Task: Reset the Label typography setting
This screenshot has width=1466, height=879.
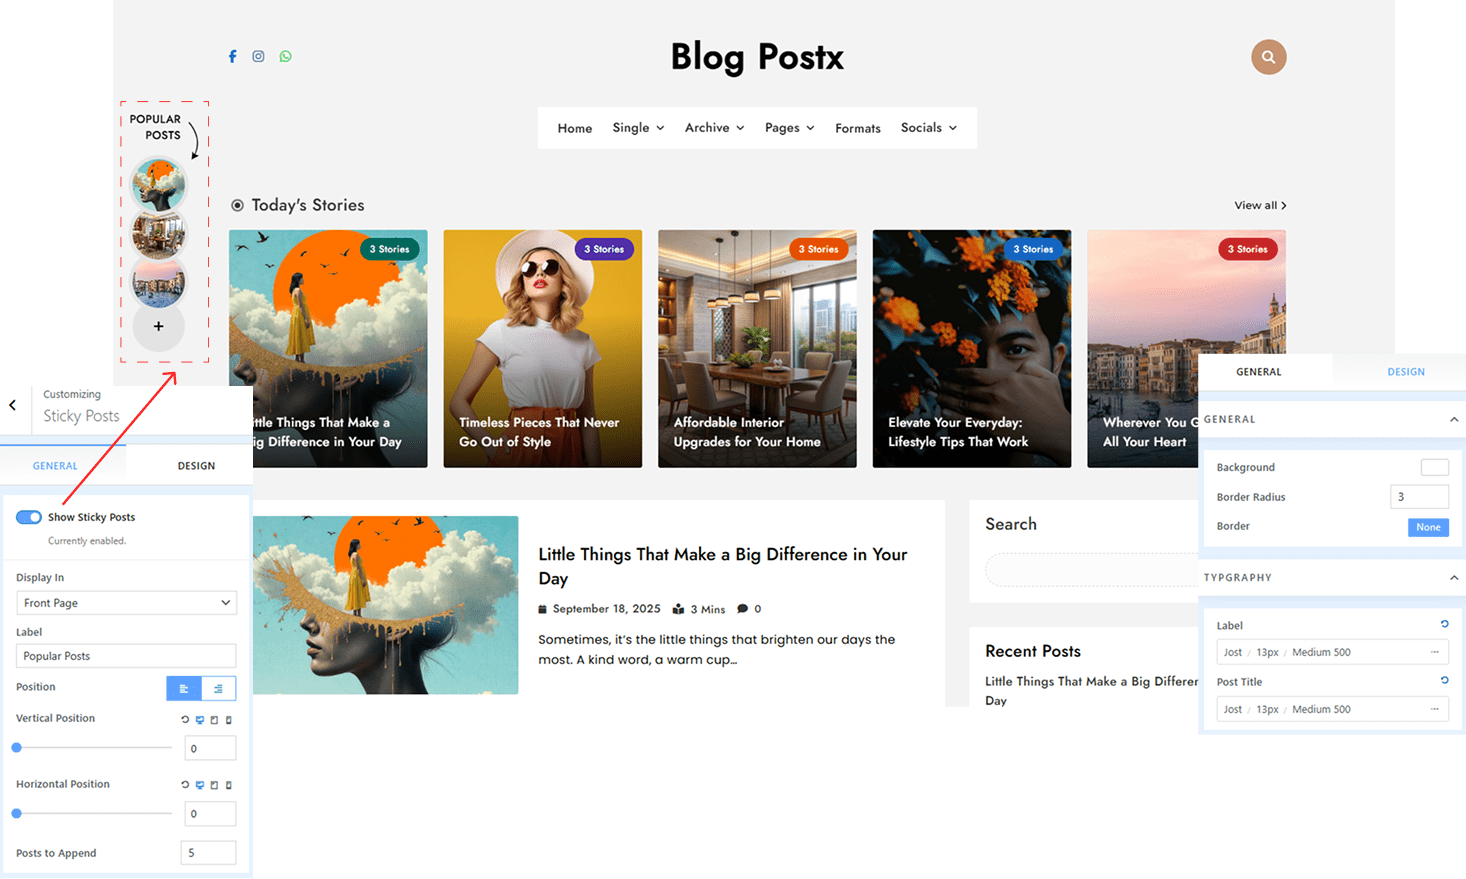Action: (x=1444, y=624)
